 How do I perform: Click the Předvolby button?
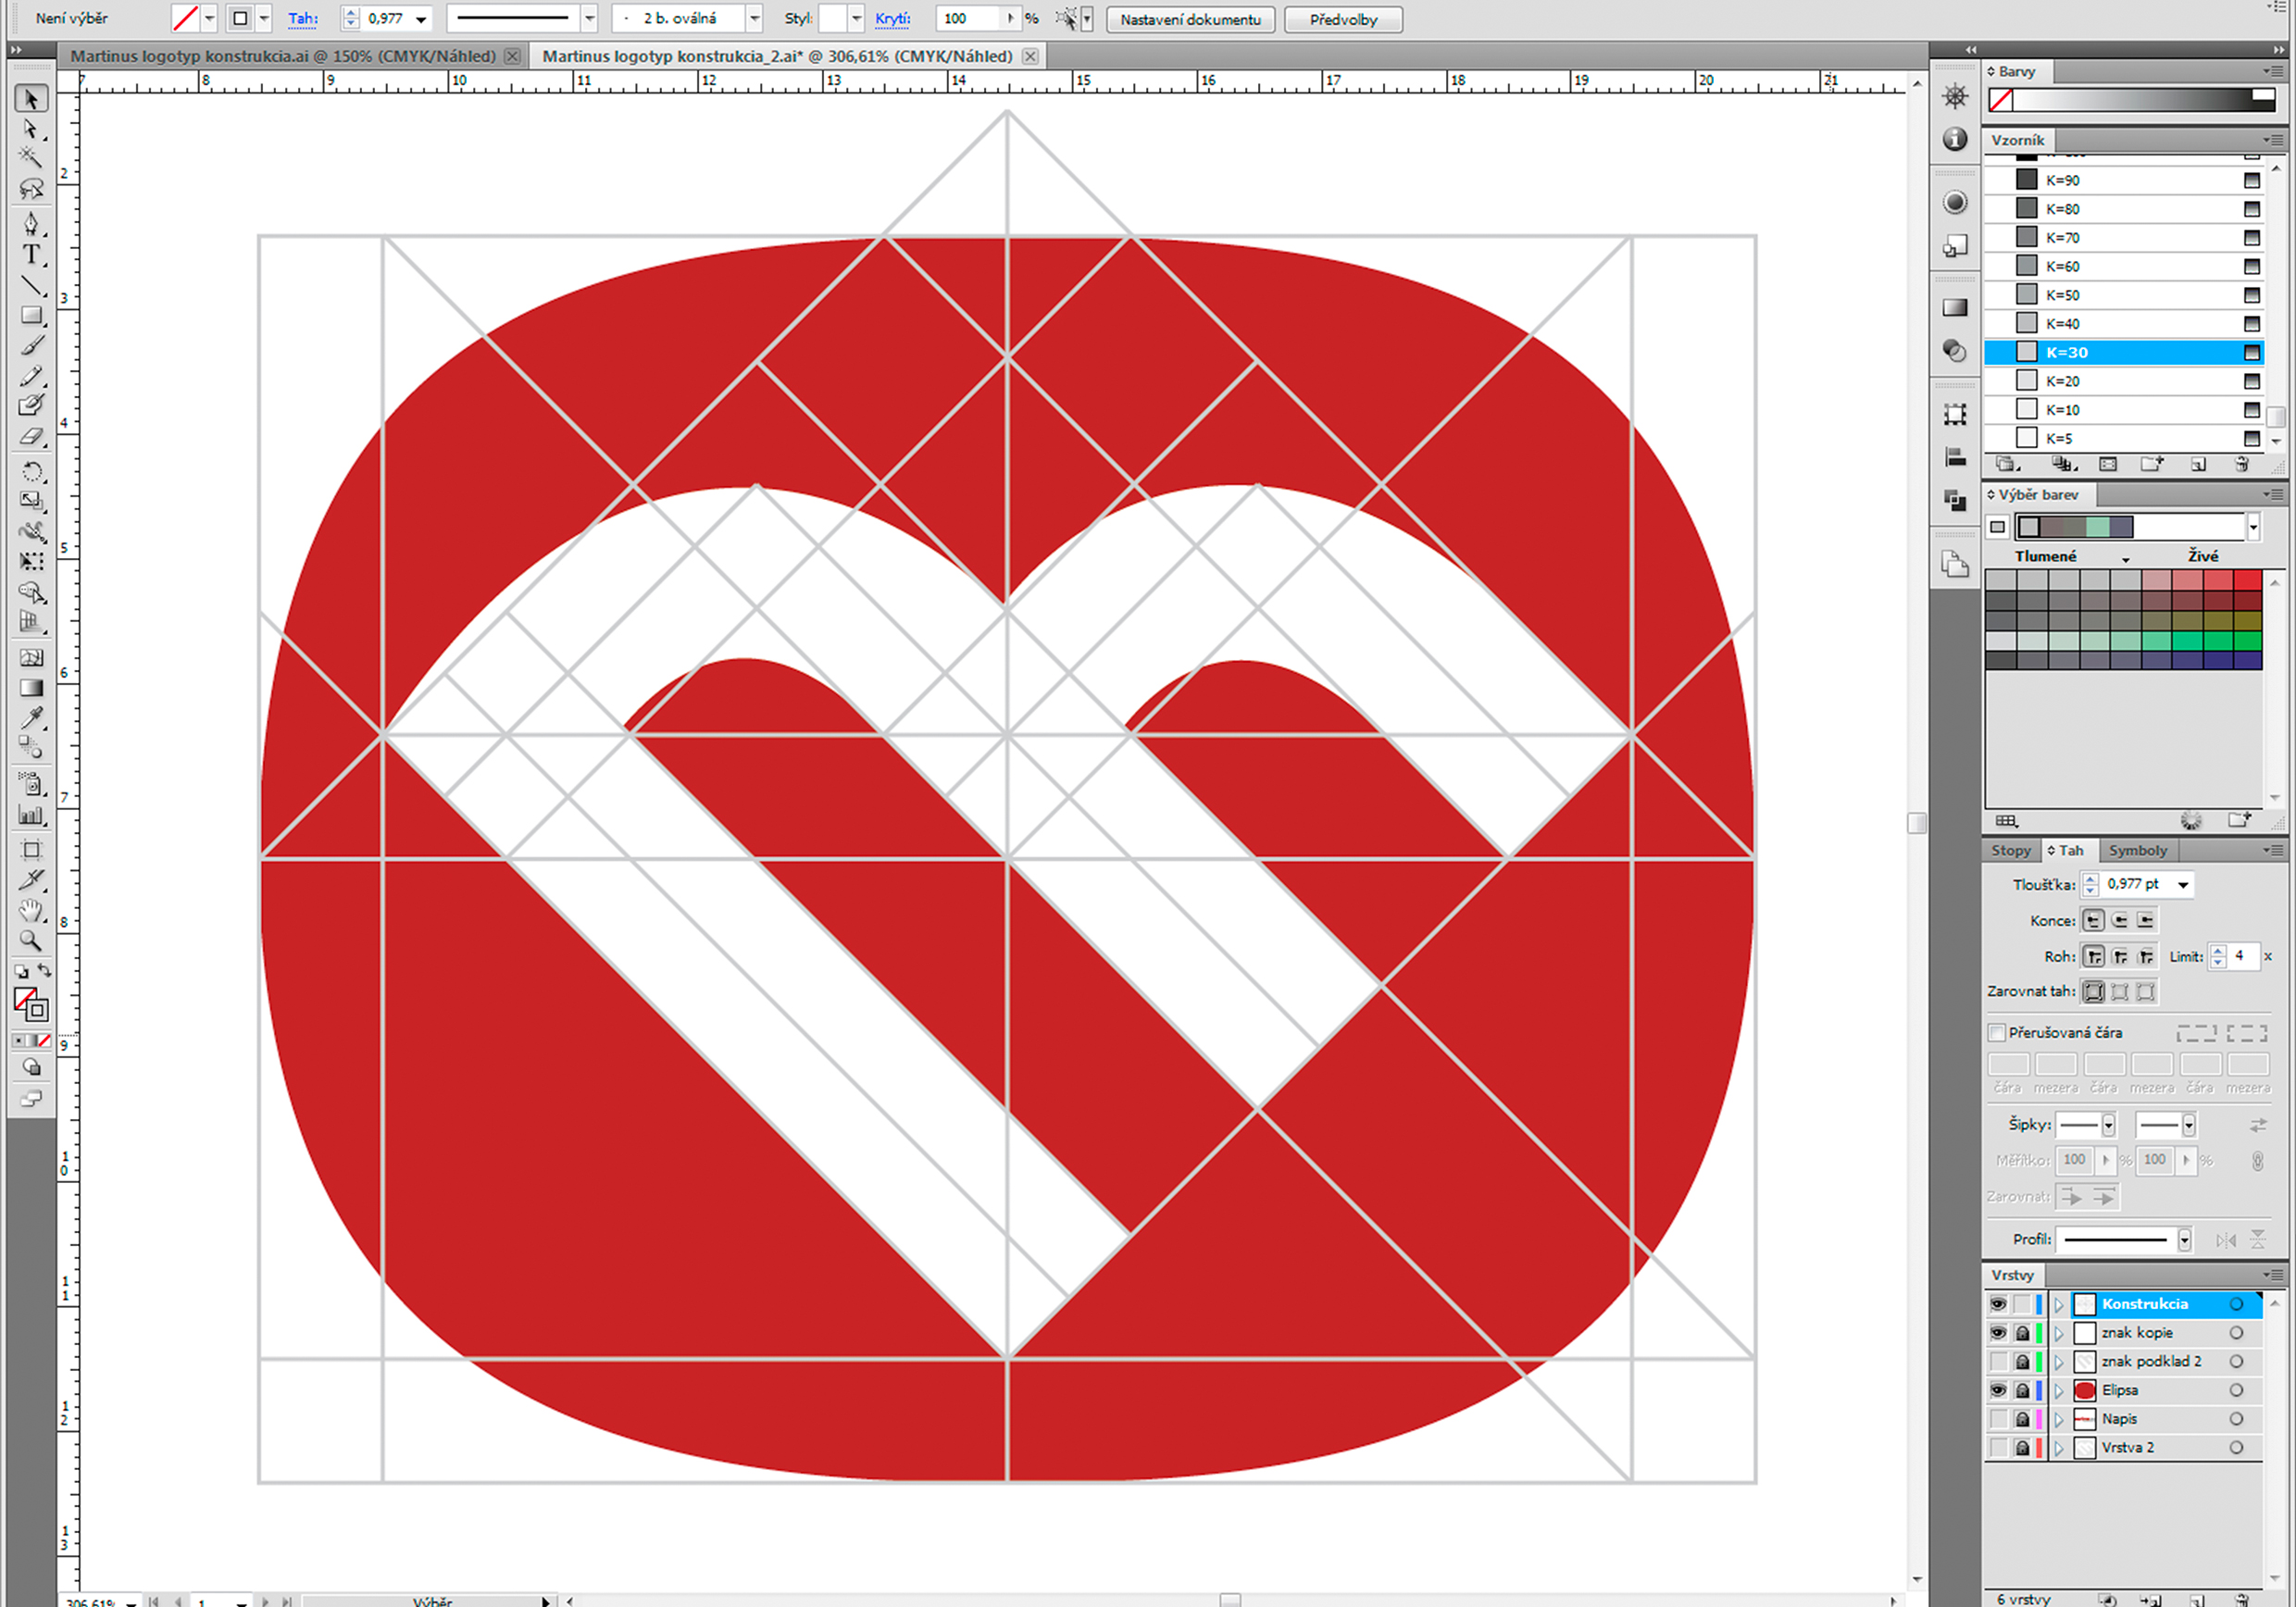pos(1342,19)
